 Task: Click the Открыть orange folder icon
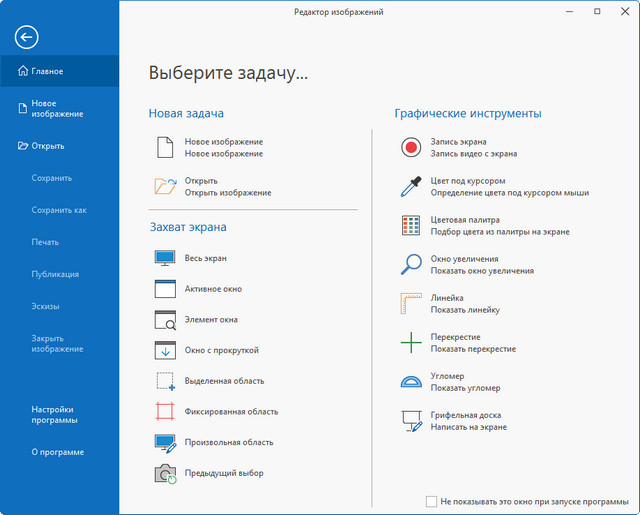click(165, 186)
